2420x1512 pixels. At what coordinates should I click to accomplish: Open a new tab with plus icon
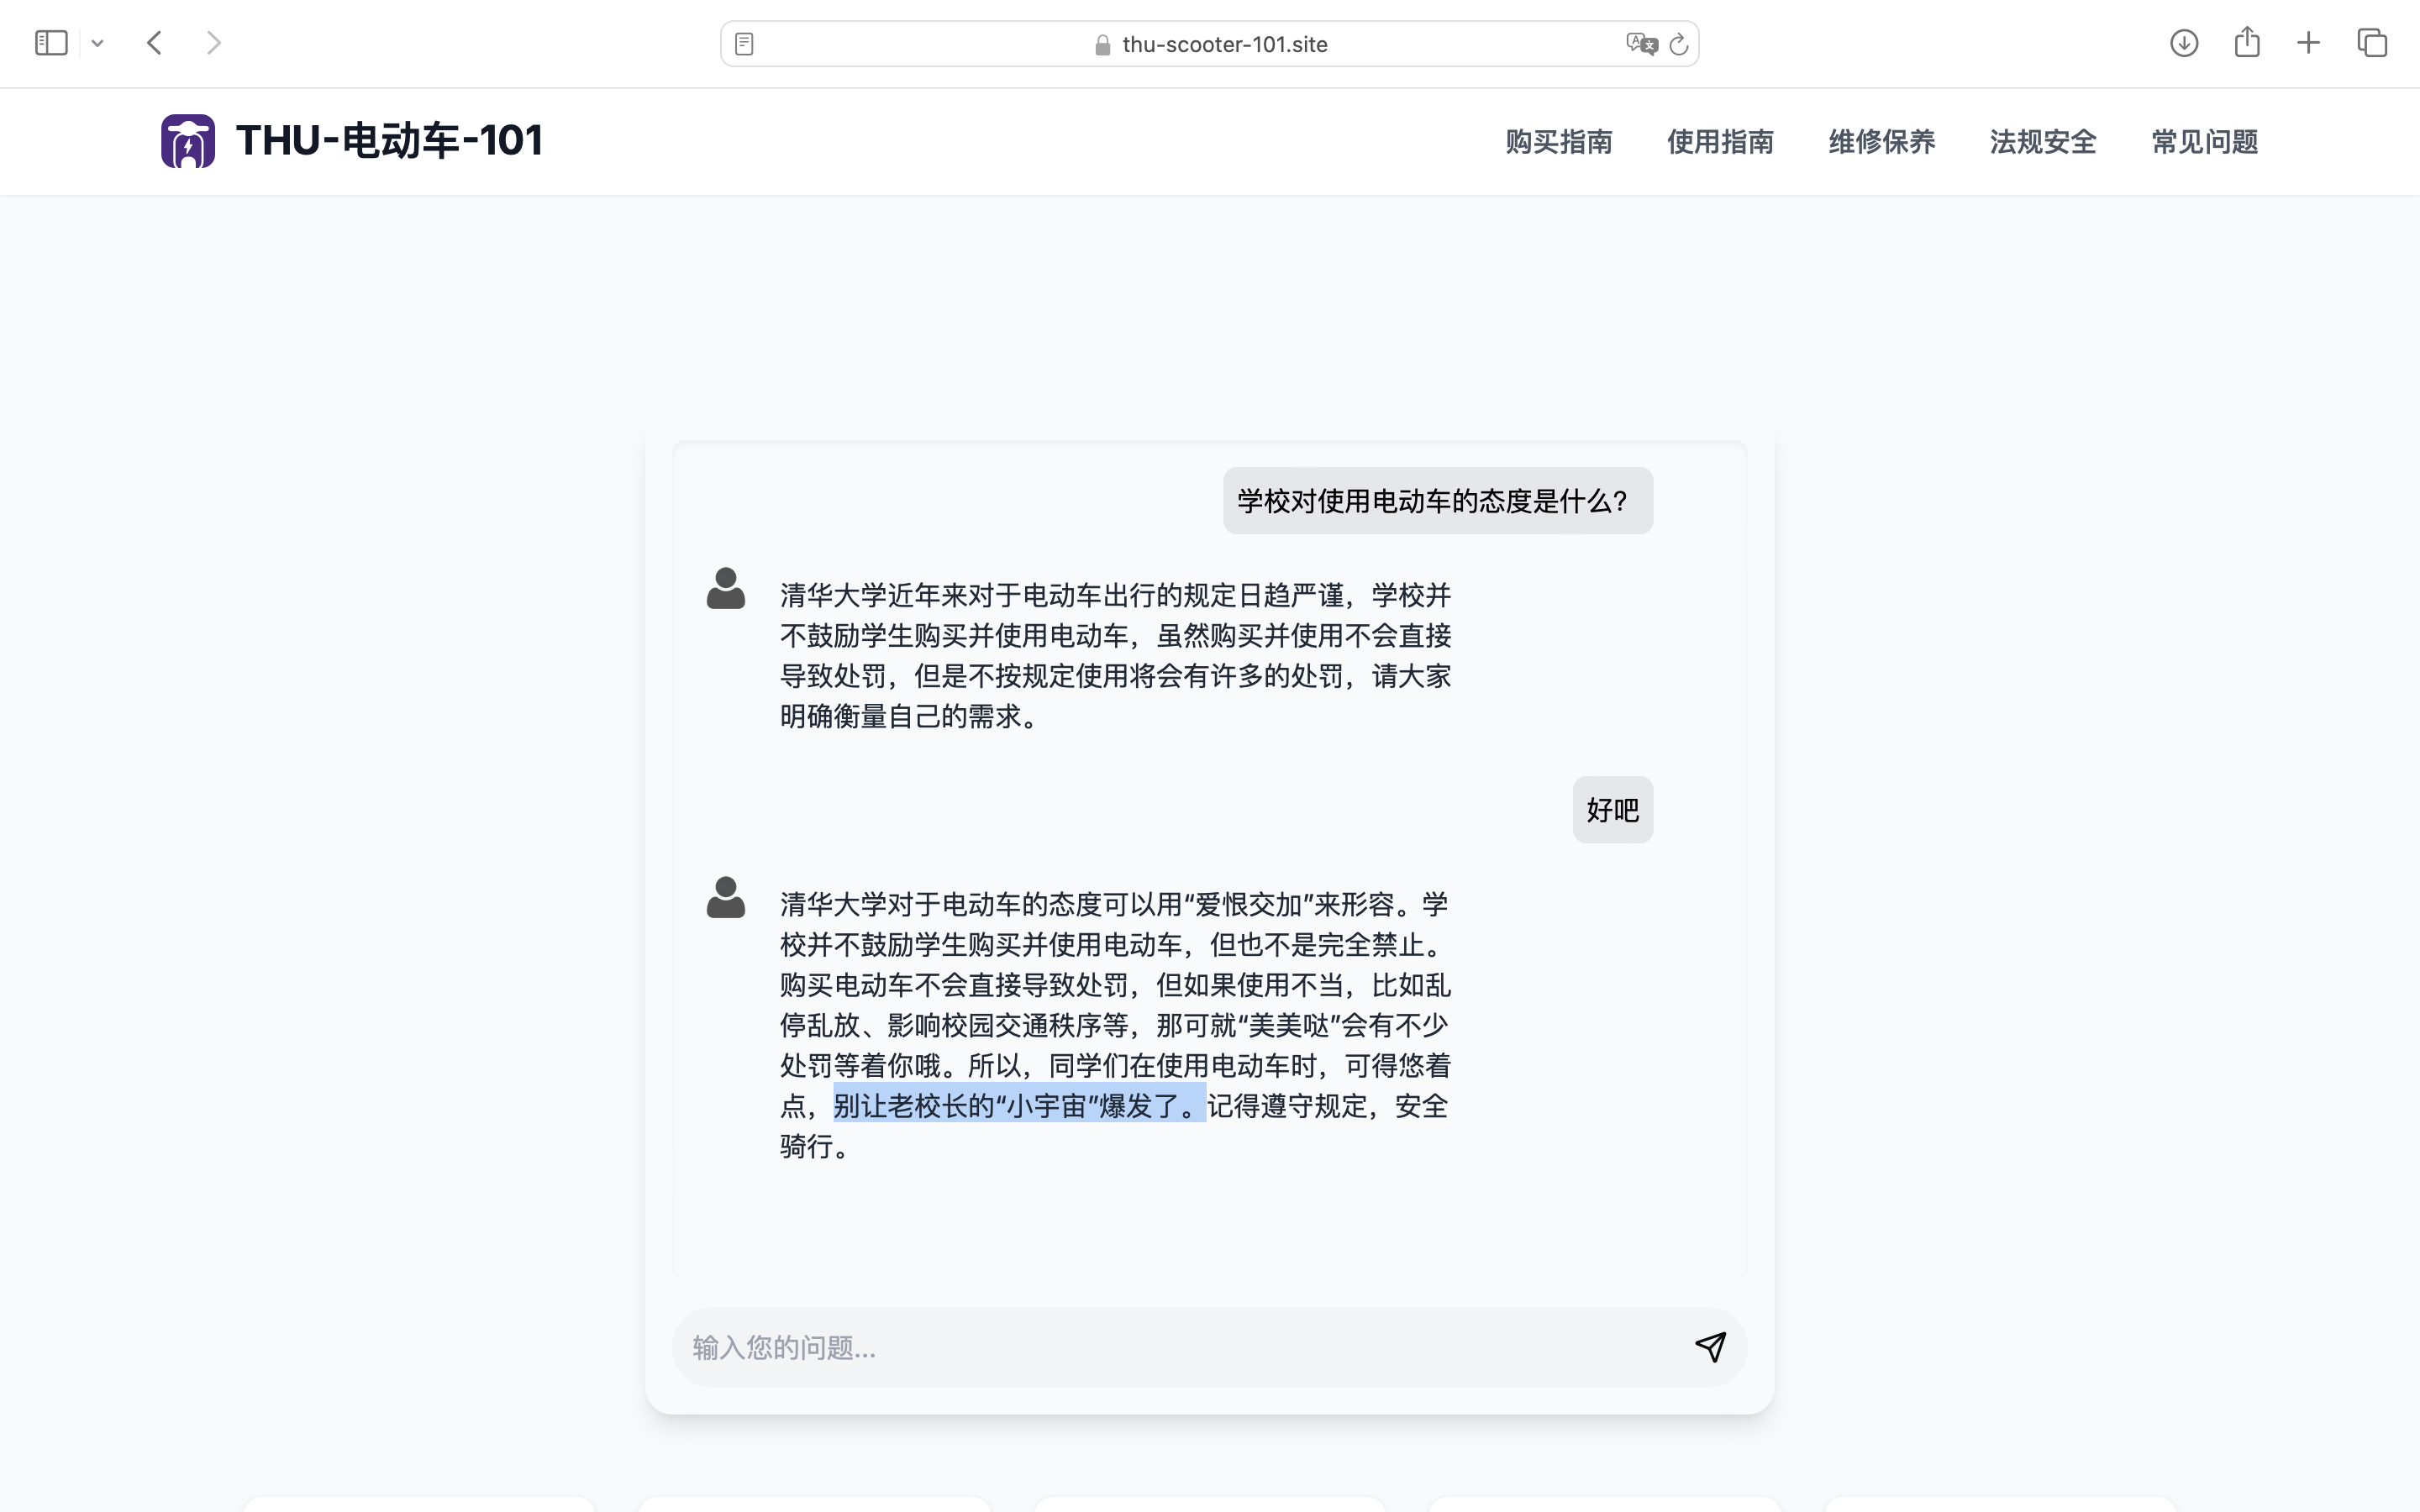pyautogui.click(x=2308, y=43)
